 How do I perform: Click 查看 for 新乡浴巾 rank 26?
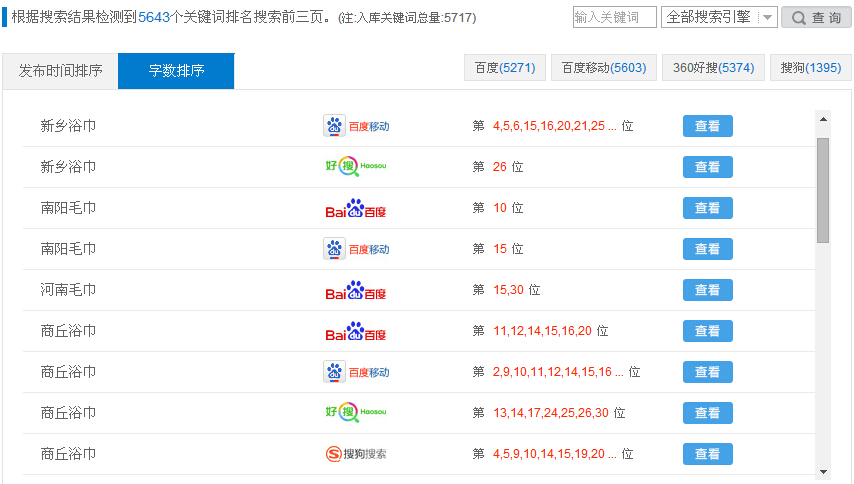[x=707, y=167]
